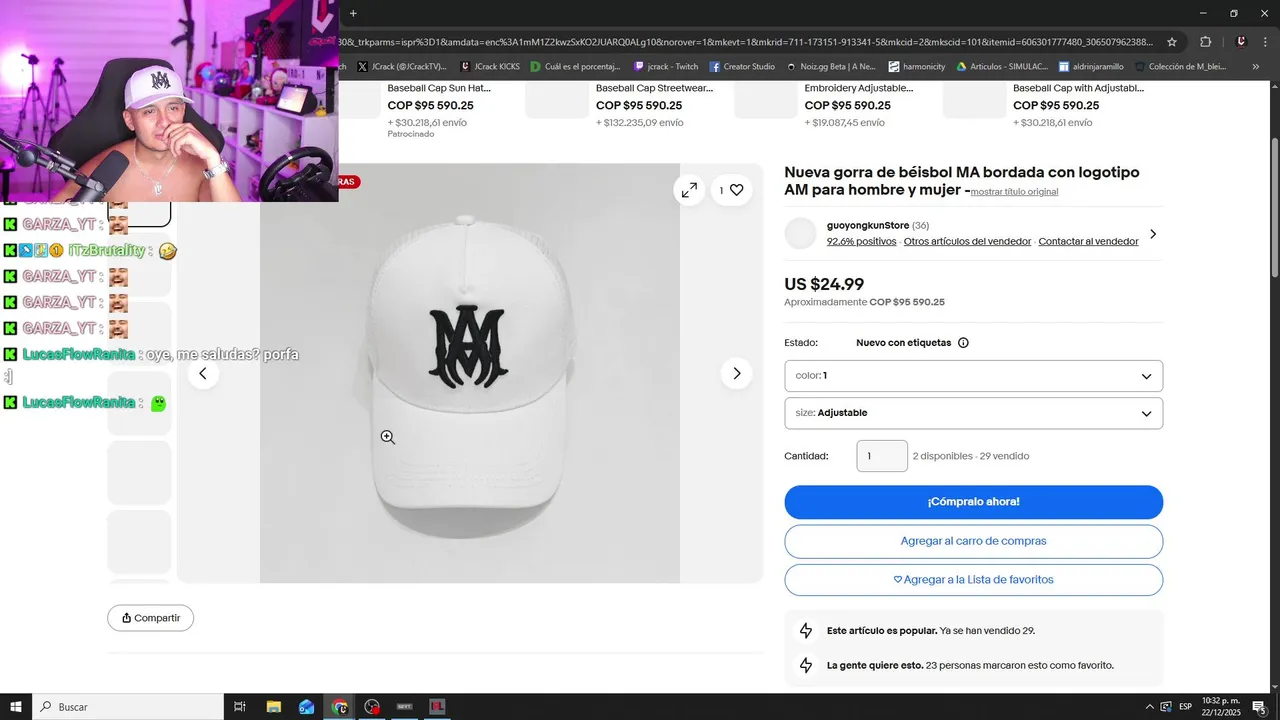Open the jcrack - Twitch bookmark
Viewport: 1280px width, 720px height.
(666, 67)
